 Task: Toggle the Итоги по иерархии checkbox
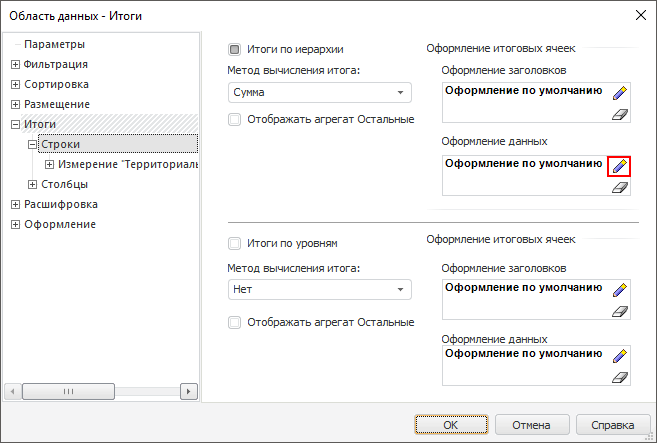235,48
